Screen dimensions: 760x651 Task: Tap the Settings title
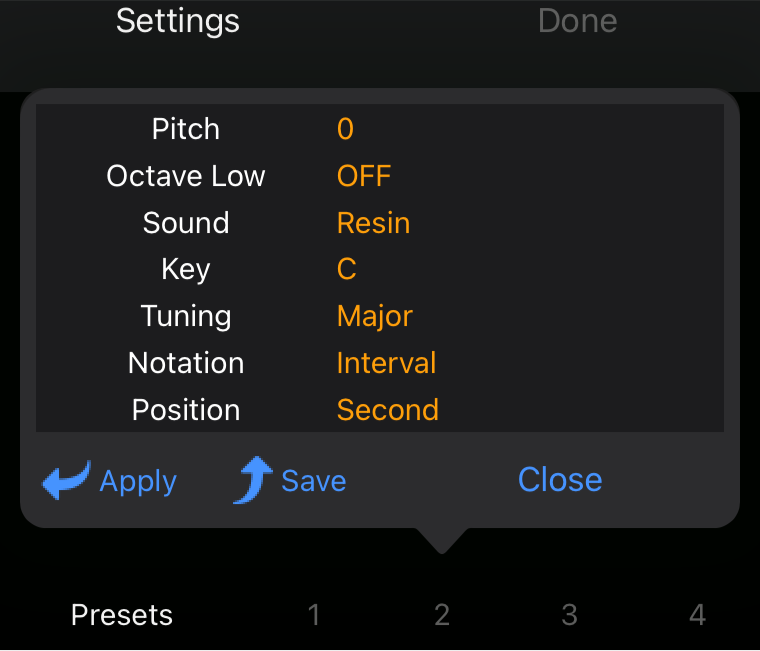[178, 21]
